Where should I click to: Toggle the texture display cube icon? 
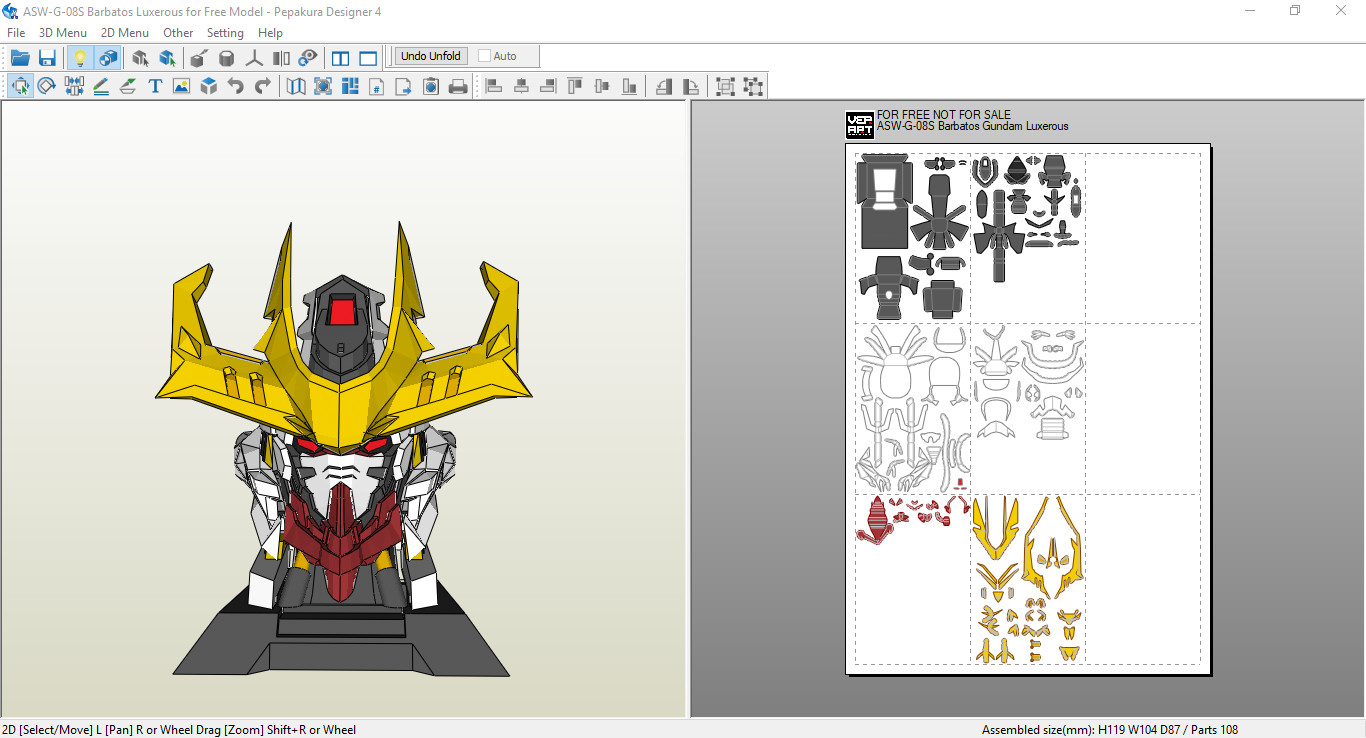pos(107,57)
